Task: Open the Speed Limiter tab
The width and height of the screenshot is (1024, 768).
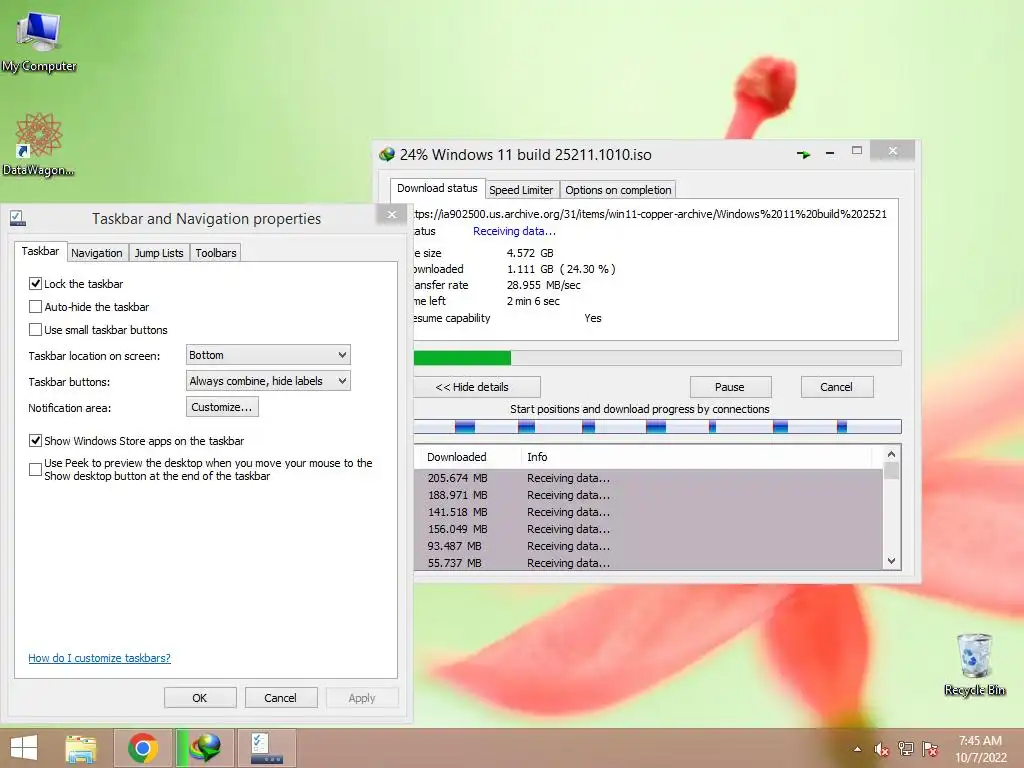Action: [x=521, y=190]
